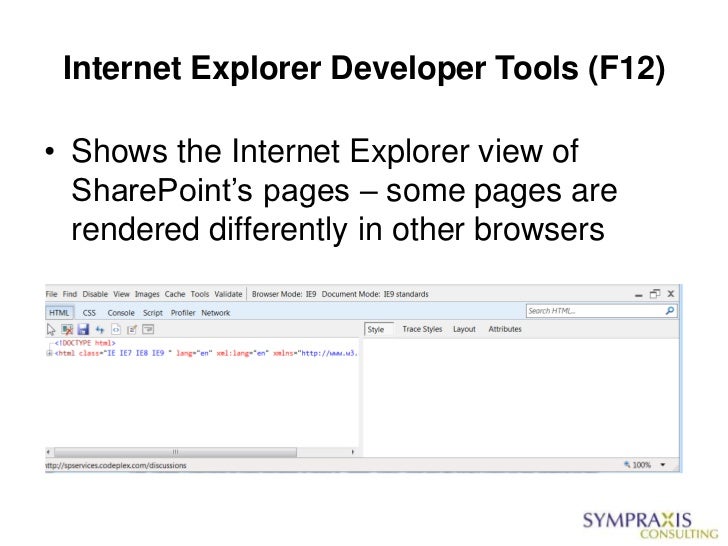Open the Images menu

tap(147, 294)
